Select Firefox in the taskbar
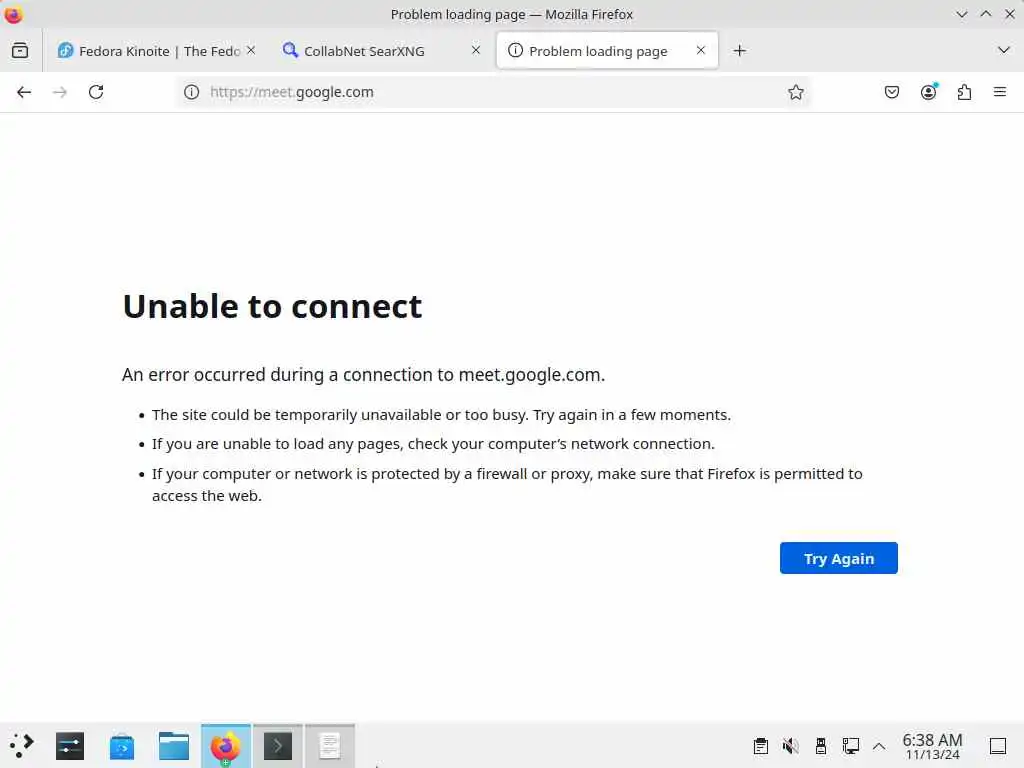 click(x=226, y=746)
